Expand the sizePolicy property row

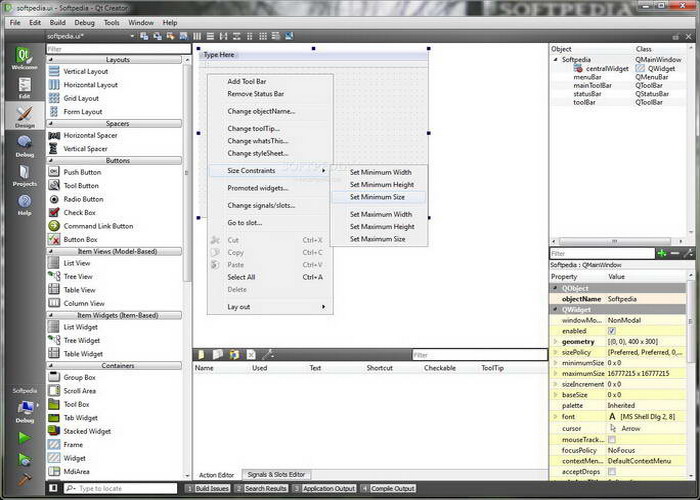point(556,352)
